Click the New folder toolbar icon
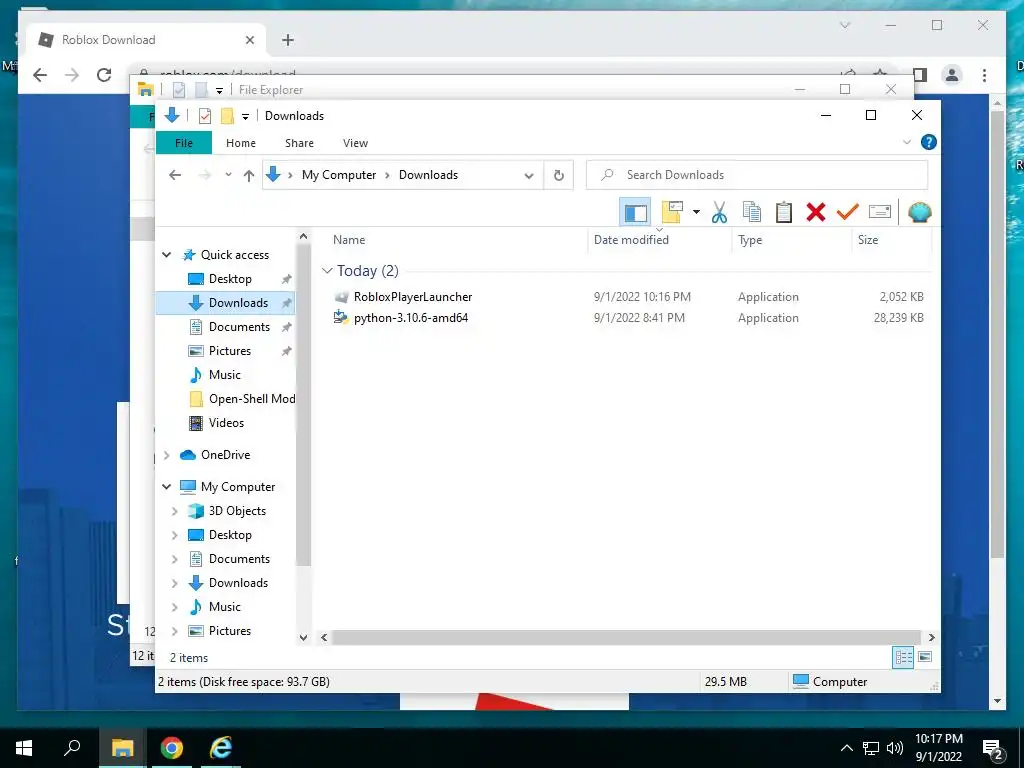Viewport: 1024px width, 768px height. pyautogui.click(x=673, y=212)
